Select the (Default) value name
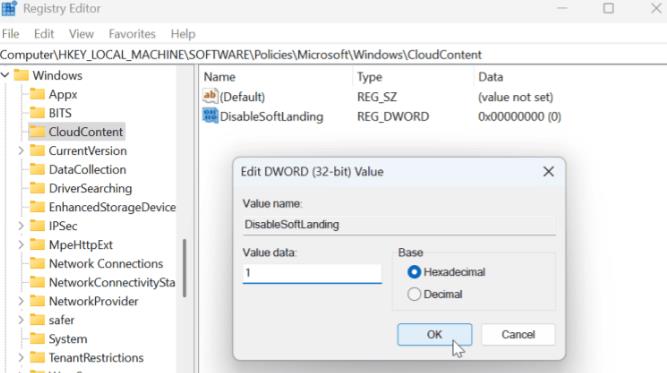The width and height of the screenshot is (667, 373). [242, 97]
